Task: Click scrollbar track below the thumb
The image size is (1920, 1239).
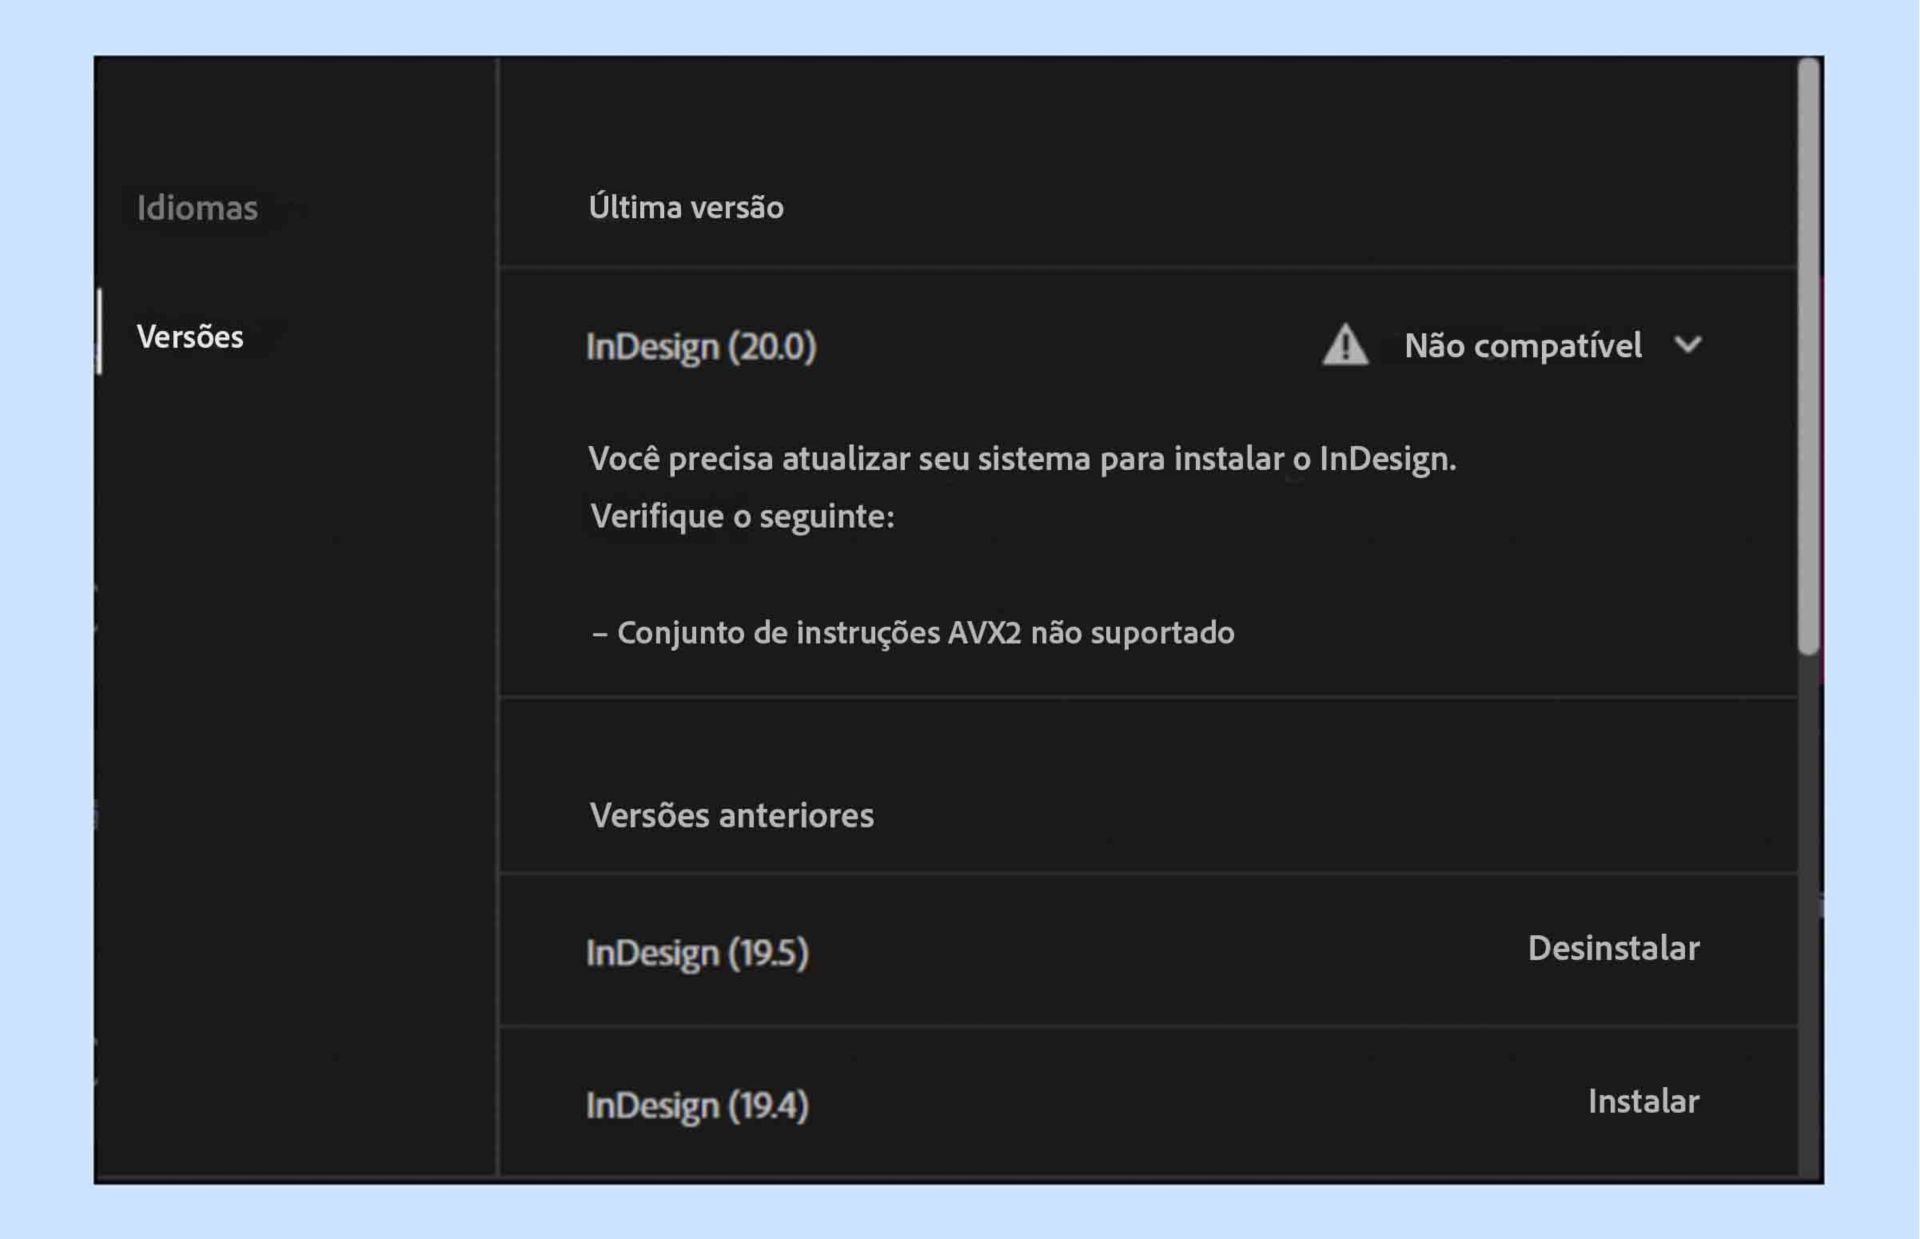Action: (1808, 900)
